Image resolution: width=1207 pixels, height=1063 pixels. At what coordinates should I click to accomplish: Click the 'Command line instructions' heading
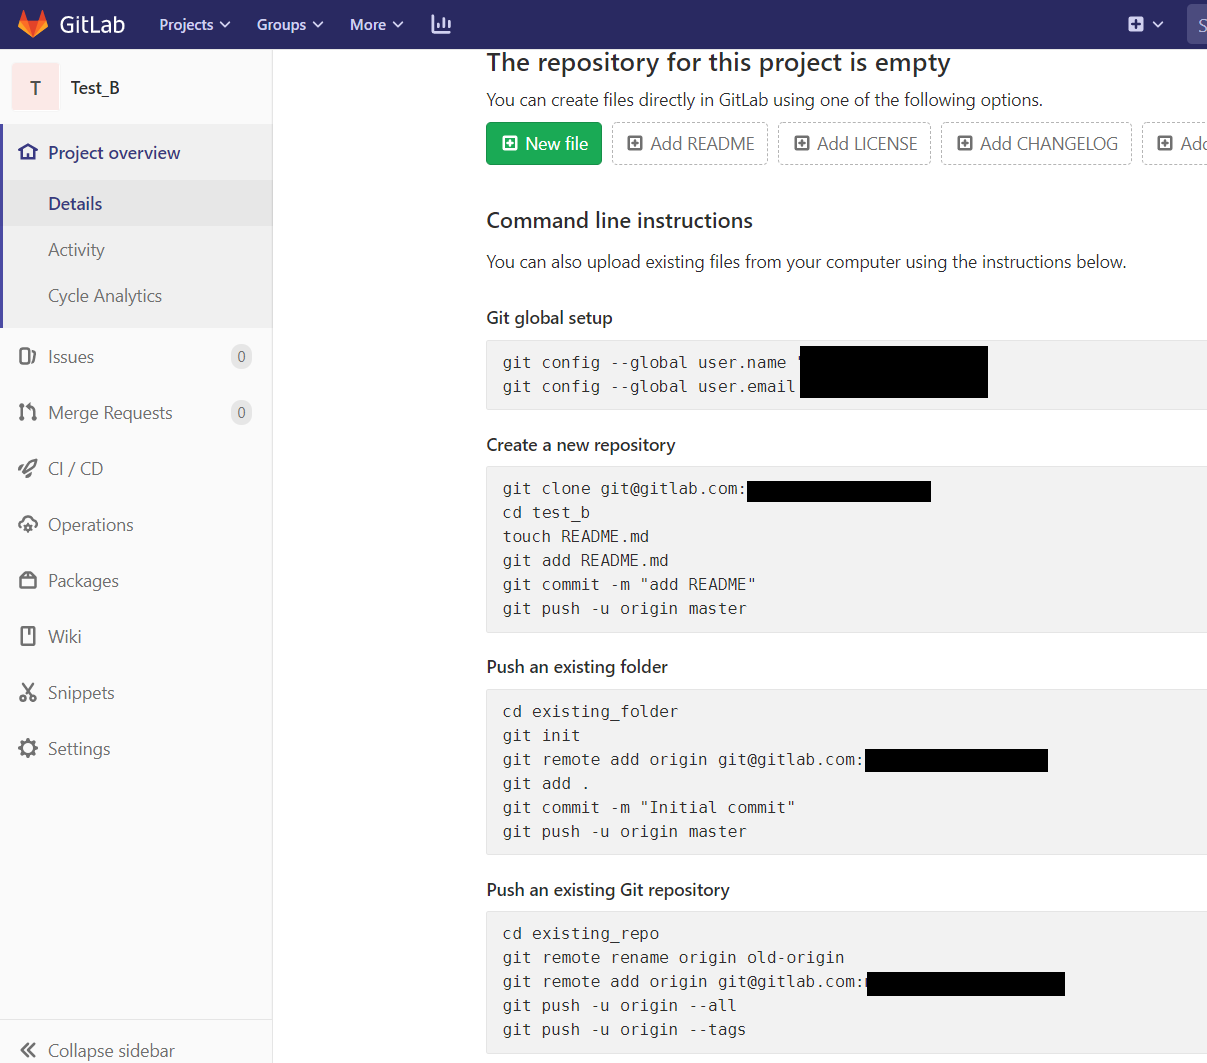coord(619,221)
